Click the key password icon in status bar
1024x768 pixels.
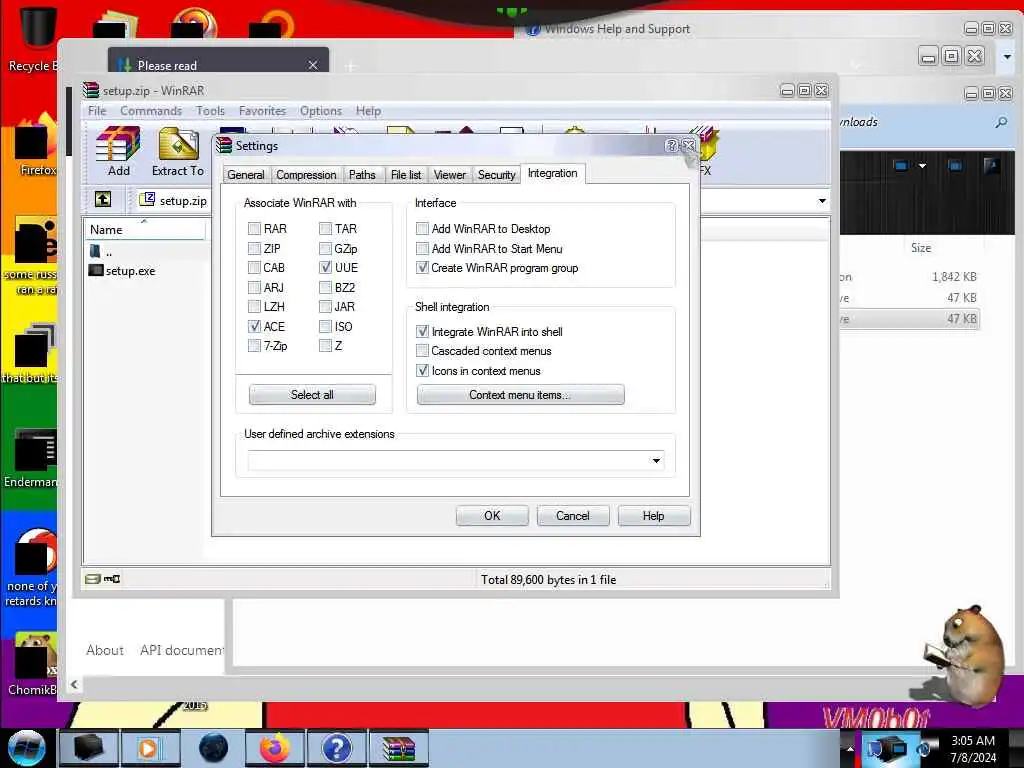point(112,579)
